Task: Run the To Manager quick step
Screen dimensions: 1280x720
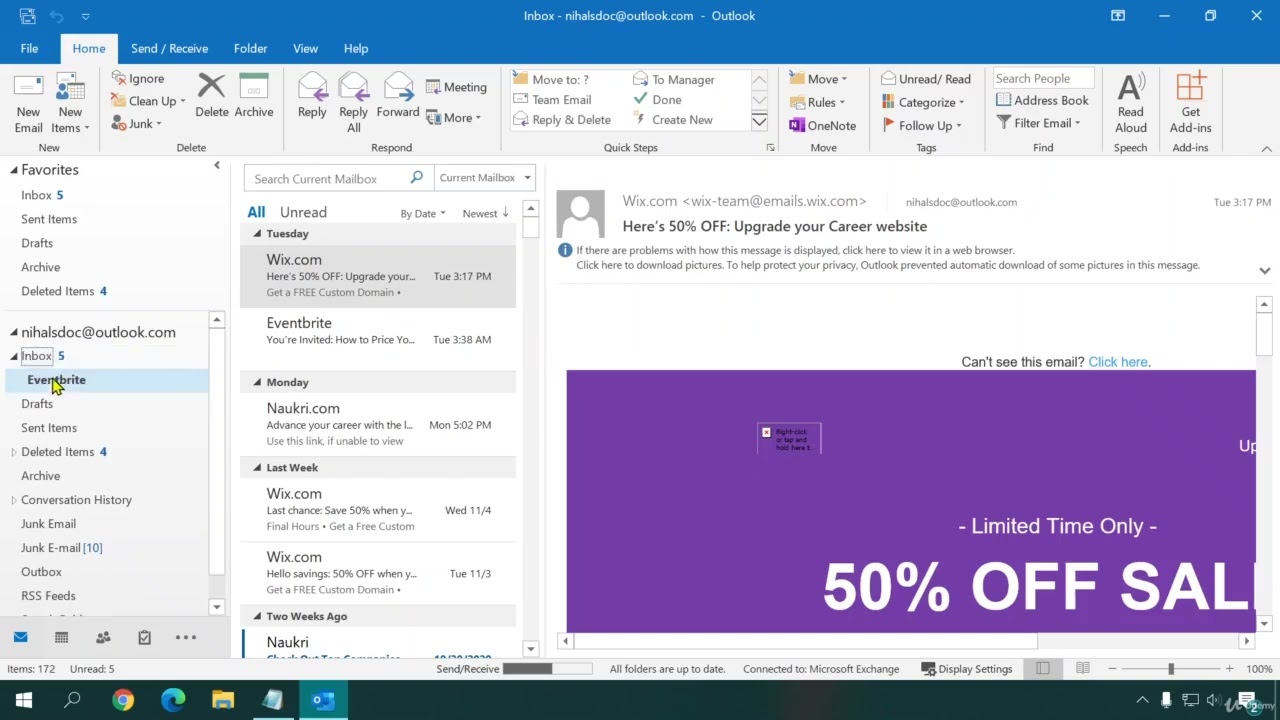Action: pyautogui.click(x=673, y=80)
